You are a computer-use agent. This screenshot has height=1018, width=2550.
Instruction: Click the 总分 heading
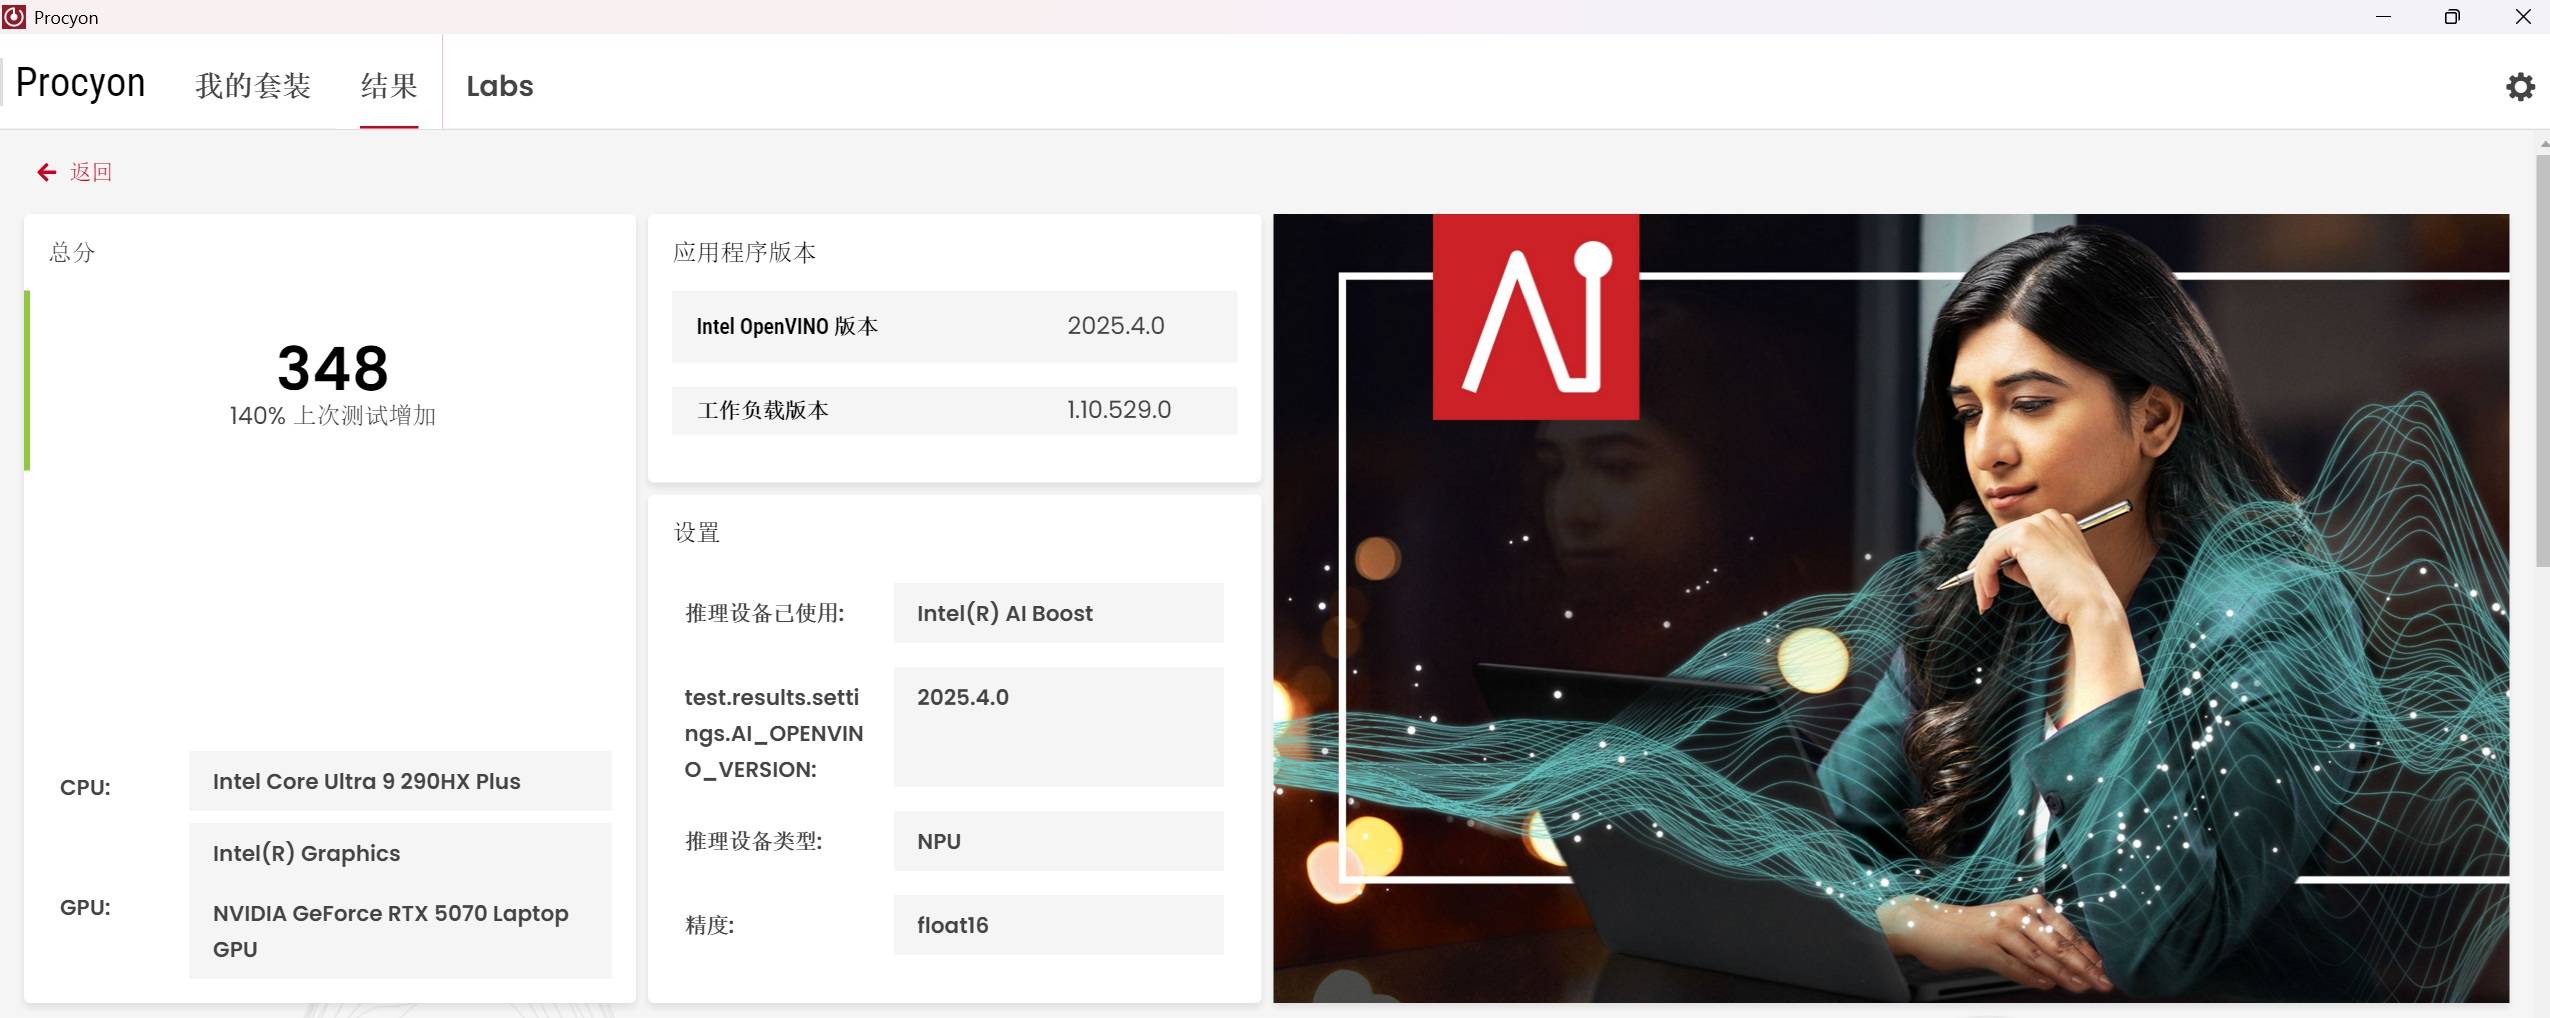pyautogui.click(x=72, y=252)
